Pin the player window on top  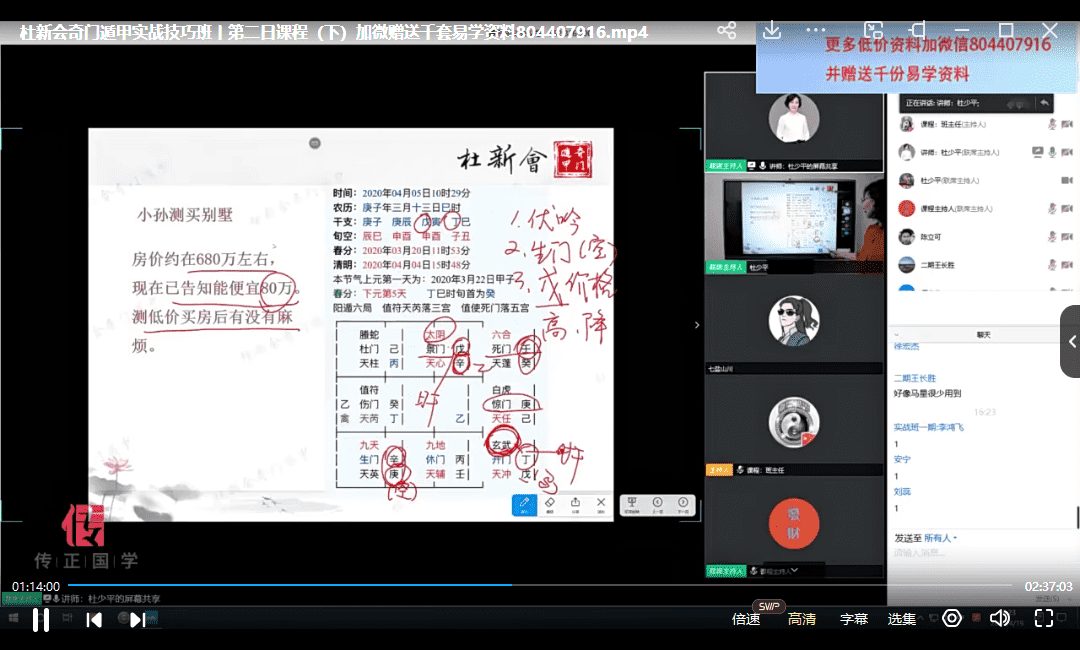click(x=918, y=31)
